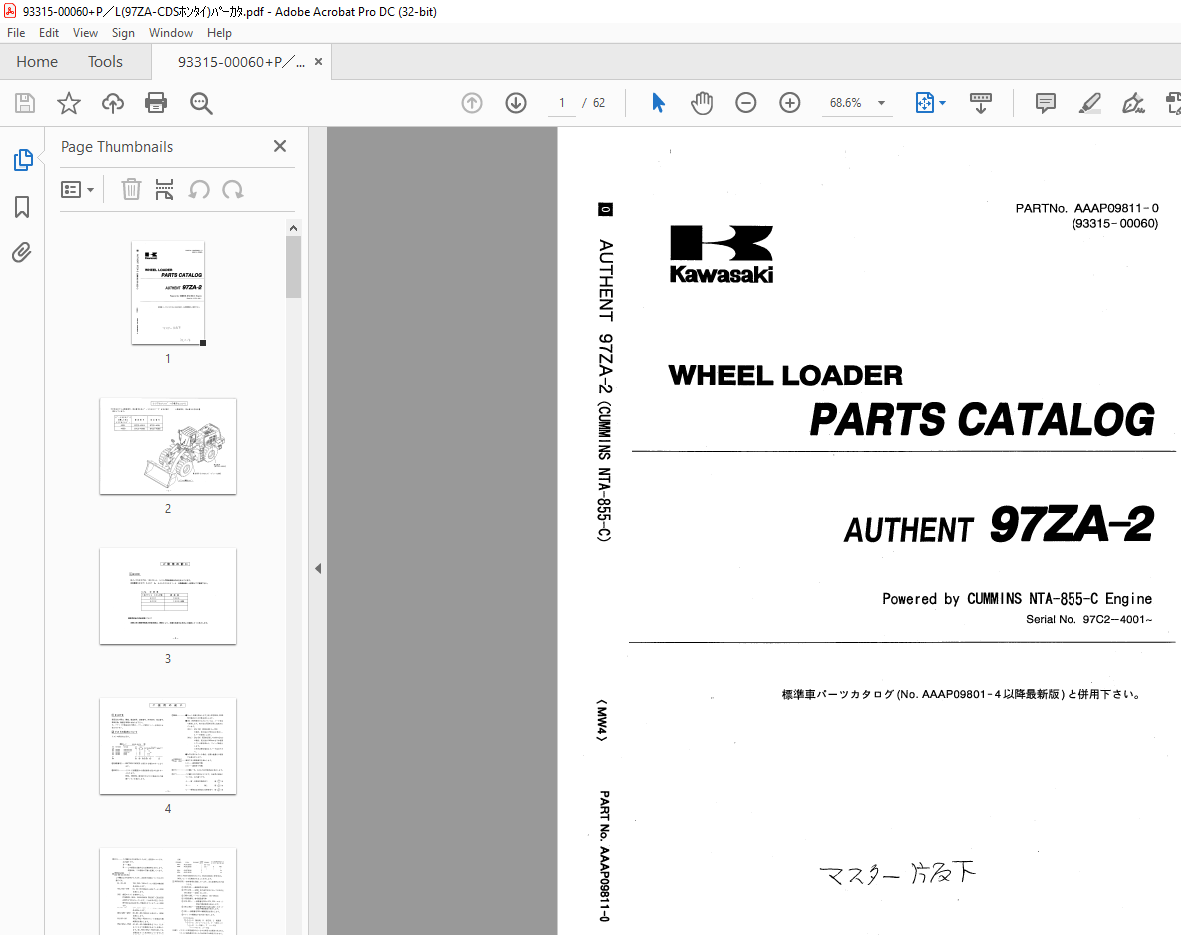Select the arrow Selection tool
The height and width of the screenshot is (935, 1181).
tap(658, 103)
